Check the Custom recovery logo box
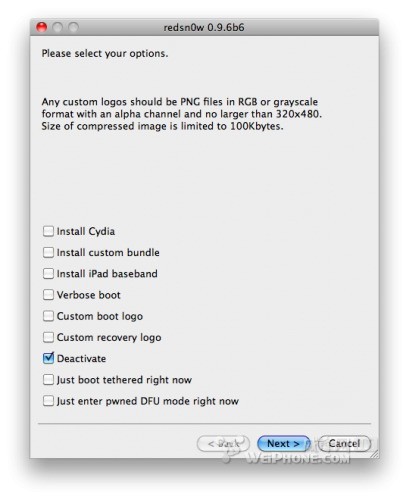The width and height of the screenshot is (409, 500). tap(48, 337)
